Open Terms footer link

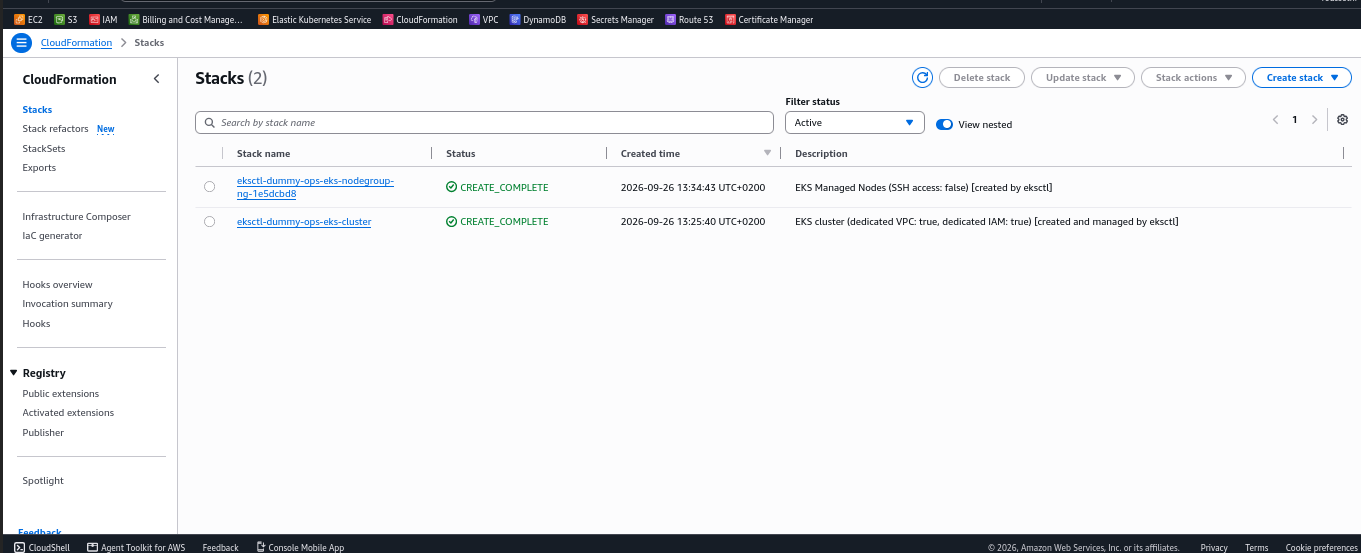(x=1256, y=547)
